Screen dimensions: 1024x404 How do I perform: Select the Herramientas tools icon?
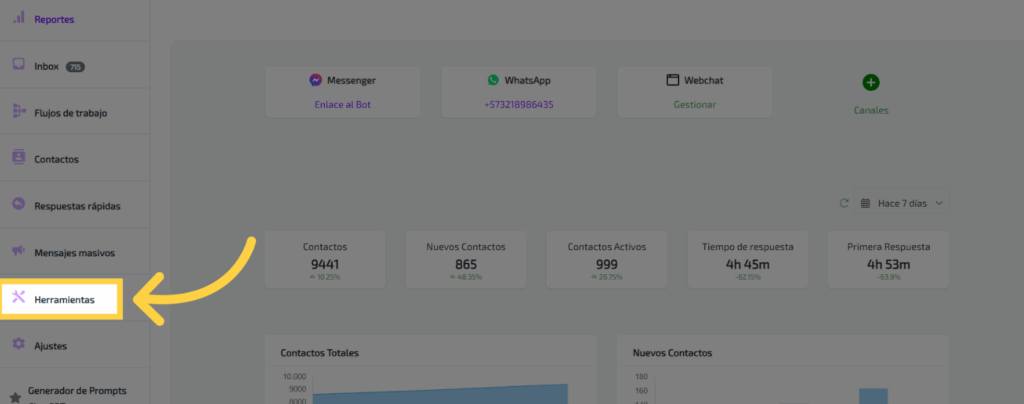18,298
